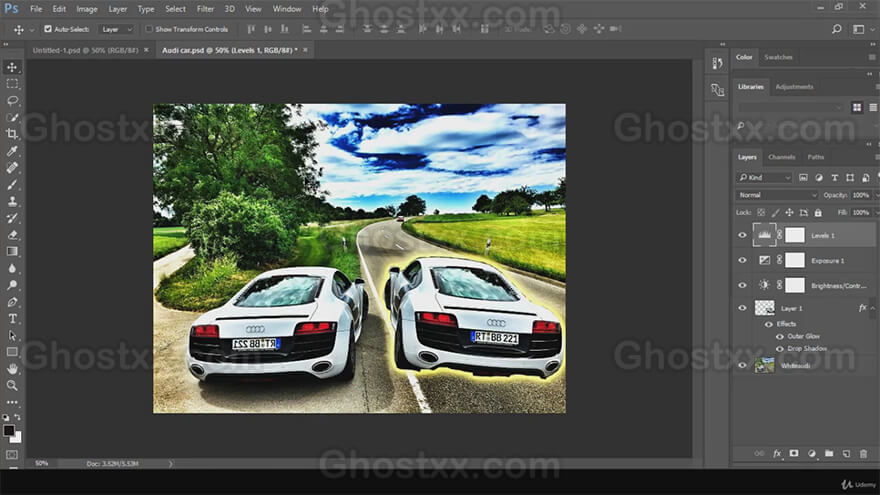Click the Create new layer icon
The height and width of the screenshot is (495, 880).
click(x=846, y=453)
